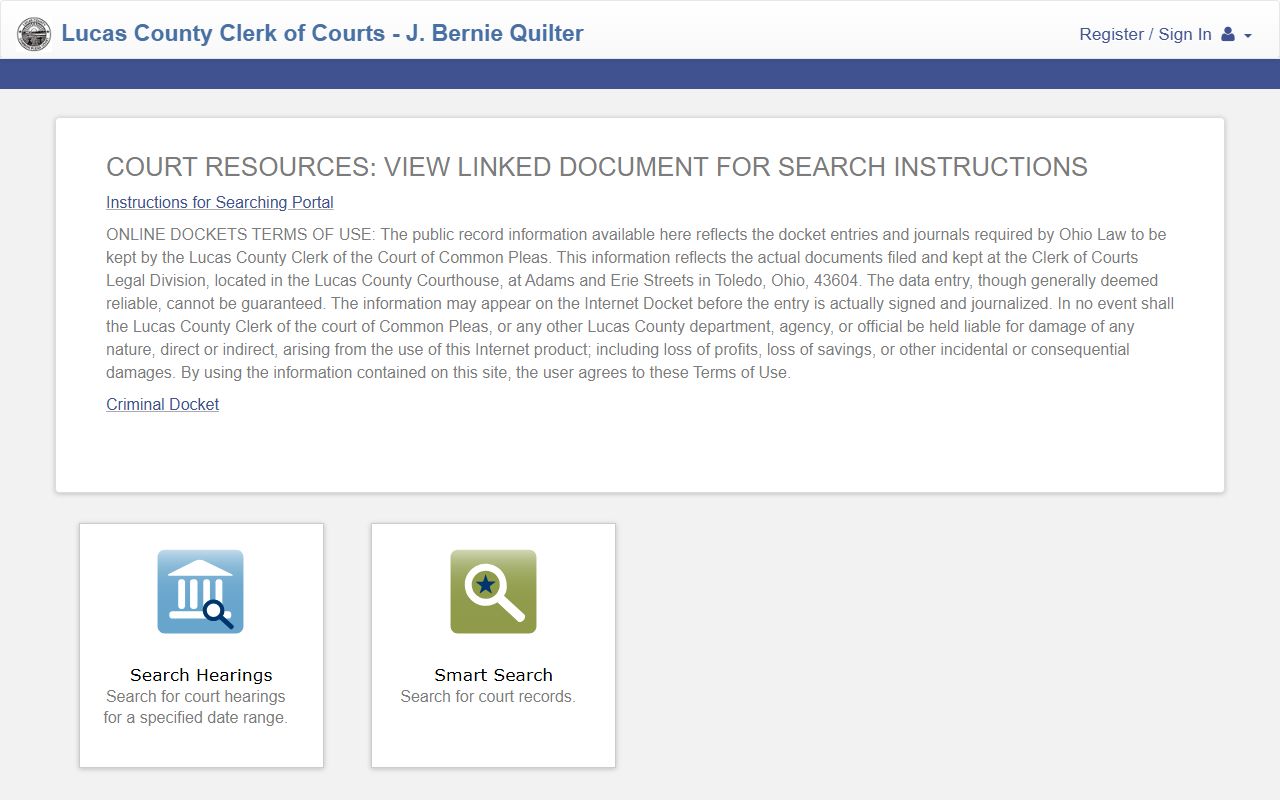Click the user account person icon
The width and height of the screenshot is (1280, 800).
(x=1228, y=34)
